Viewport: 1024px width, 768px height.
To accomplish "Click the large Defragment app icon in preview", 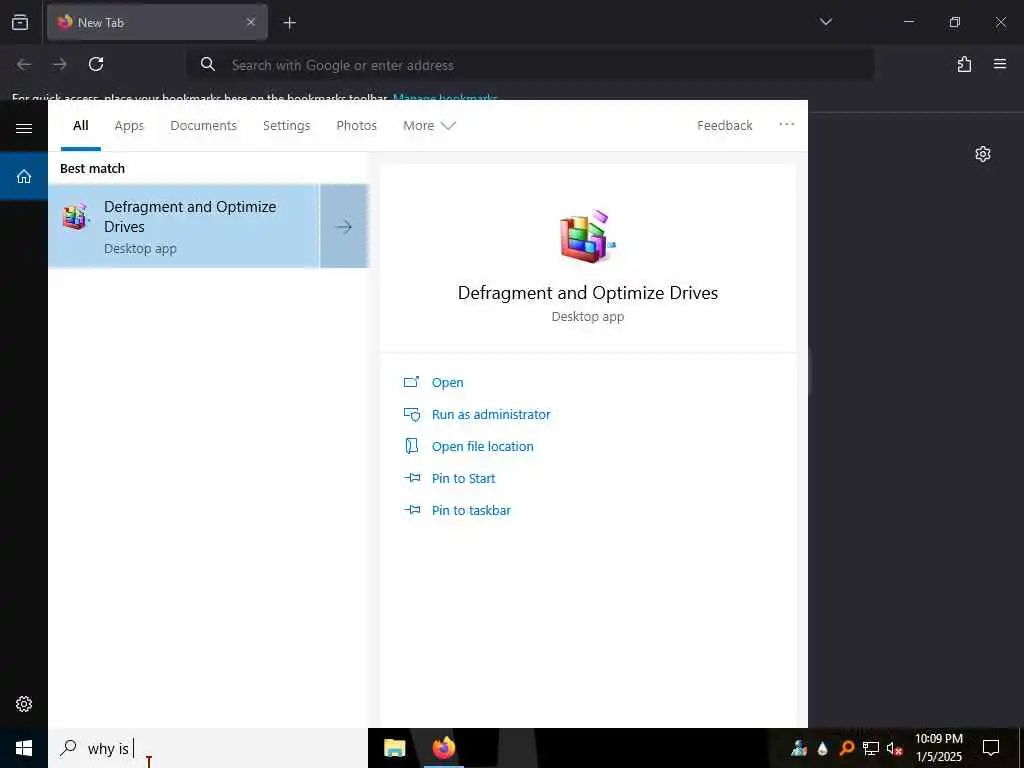I will pyautogui.click(x=588, y=236).
